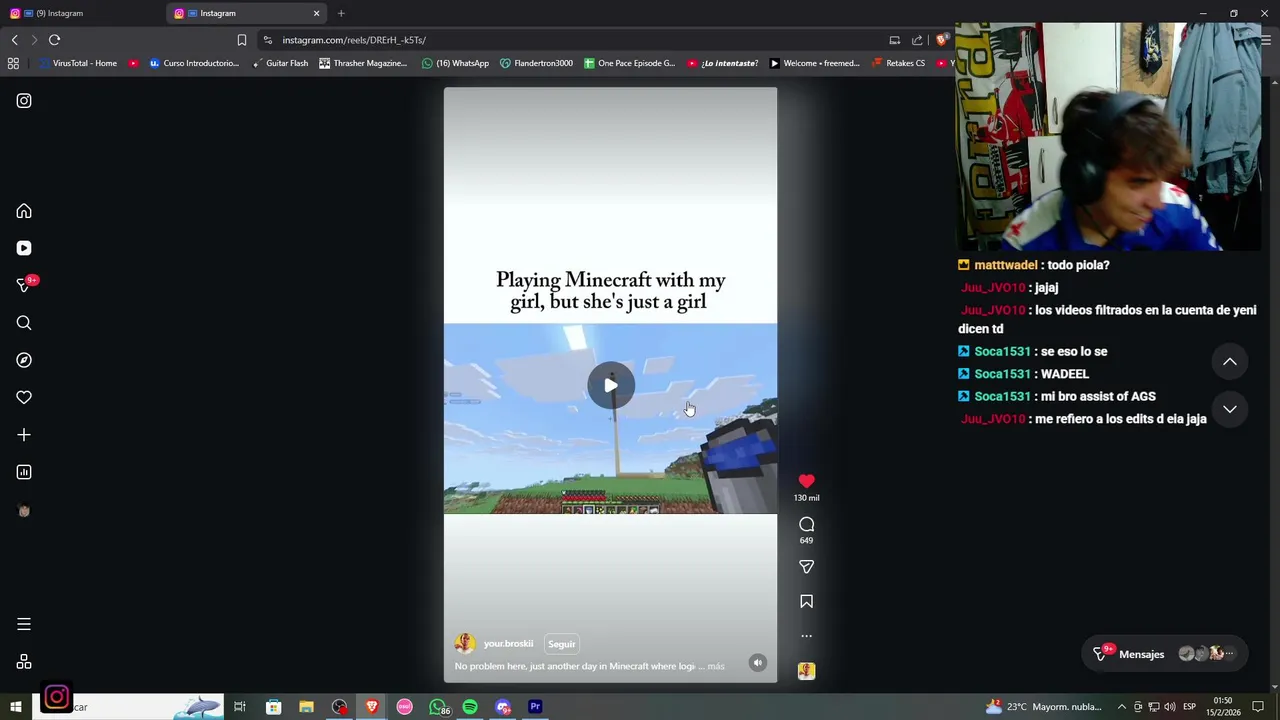Click the your.broskii profile avatar
Image resolution: width=1280 pixels, height=720 pixels.
(464, 643)
